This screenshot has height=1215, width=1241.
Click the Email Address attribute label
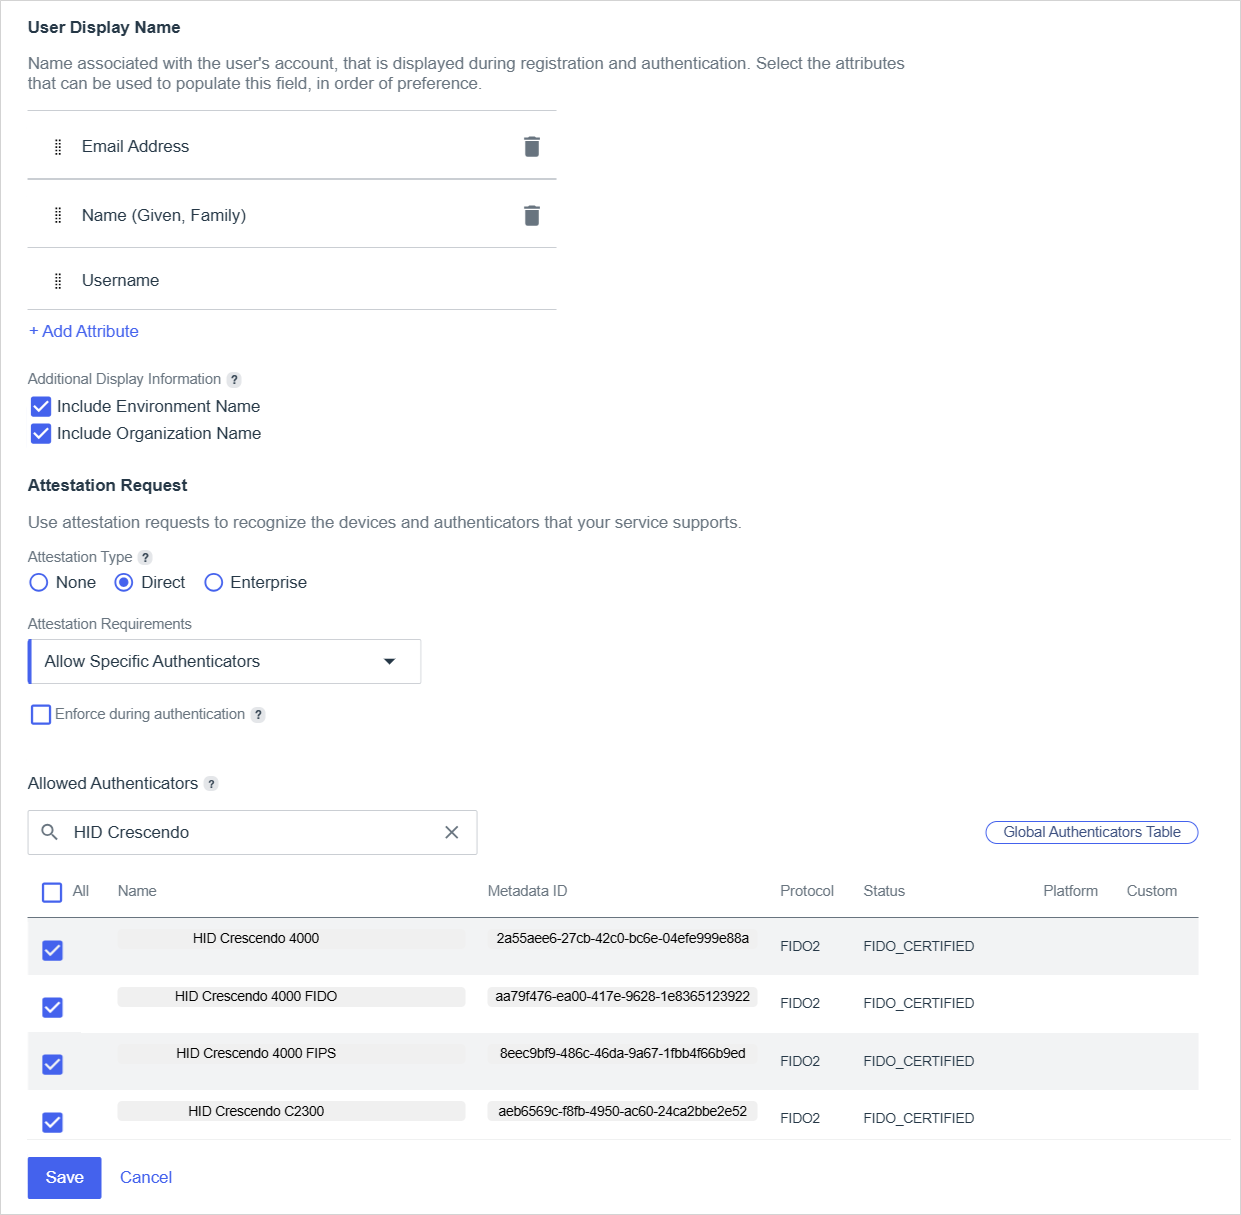(x=135, y=147)
